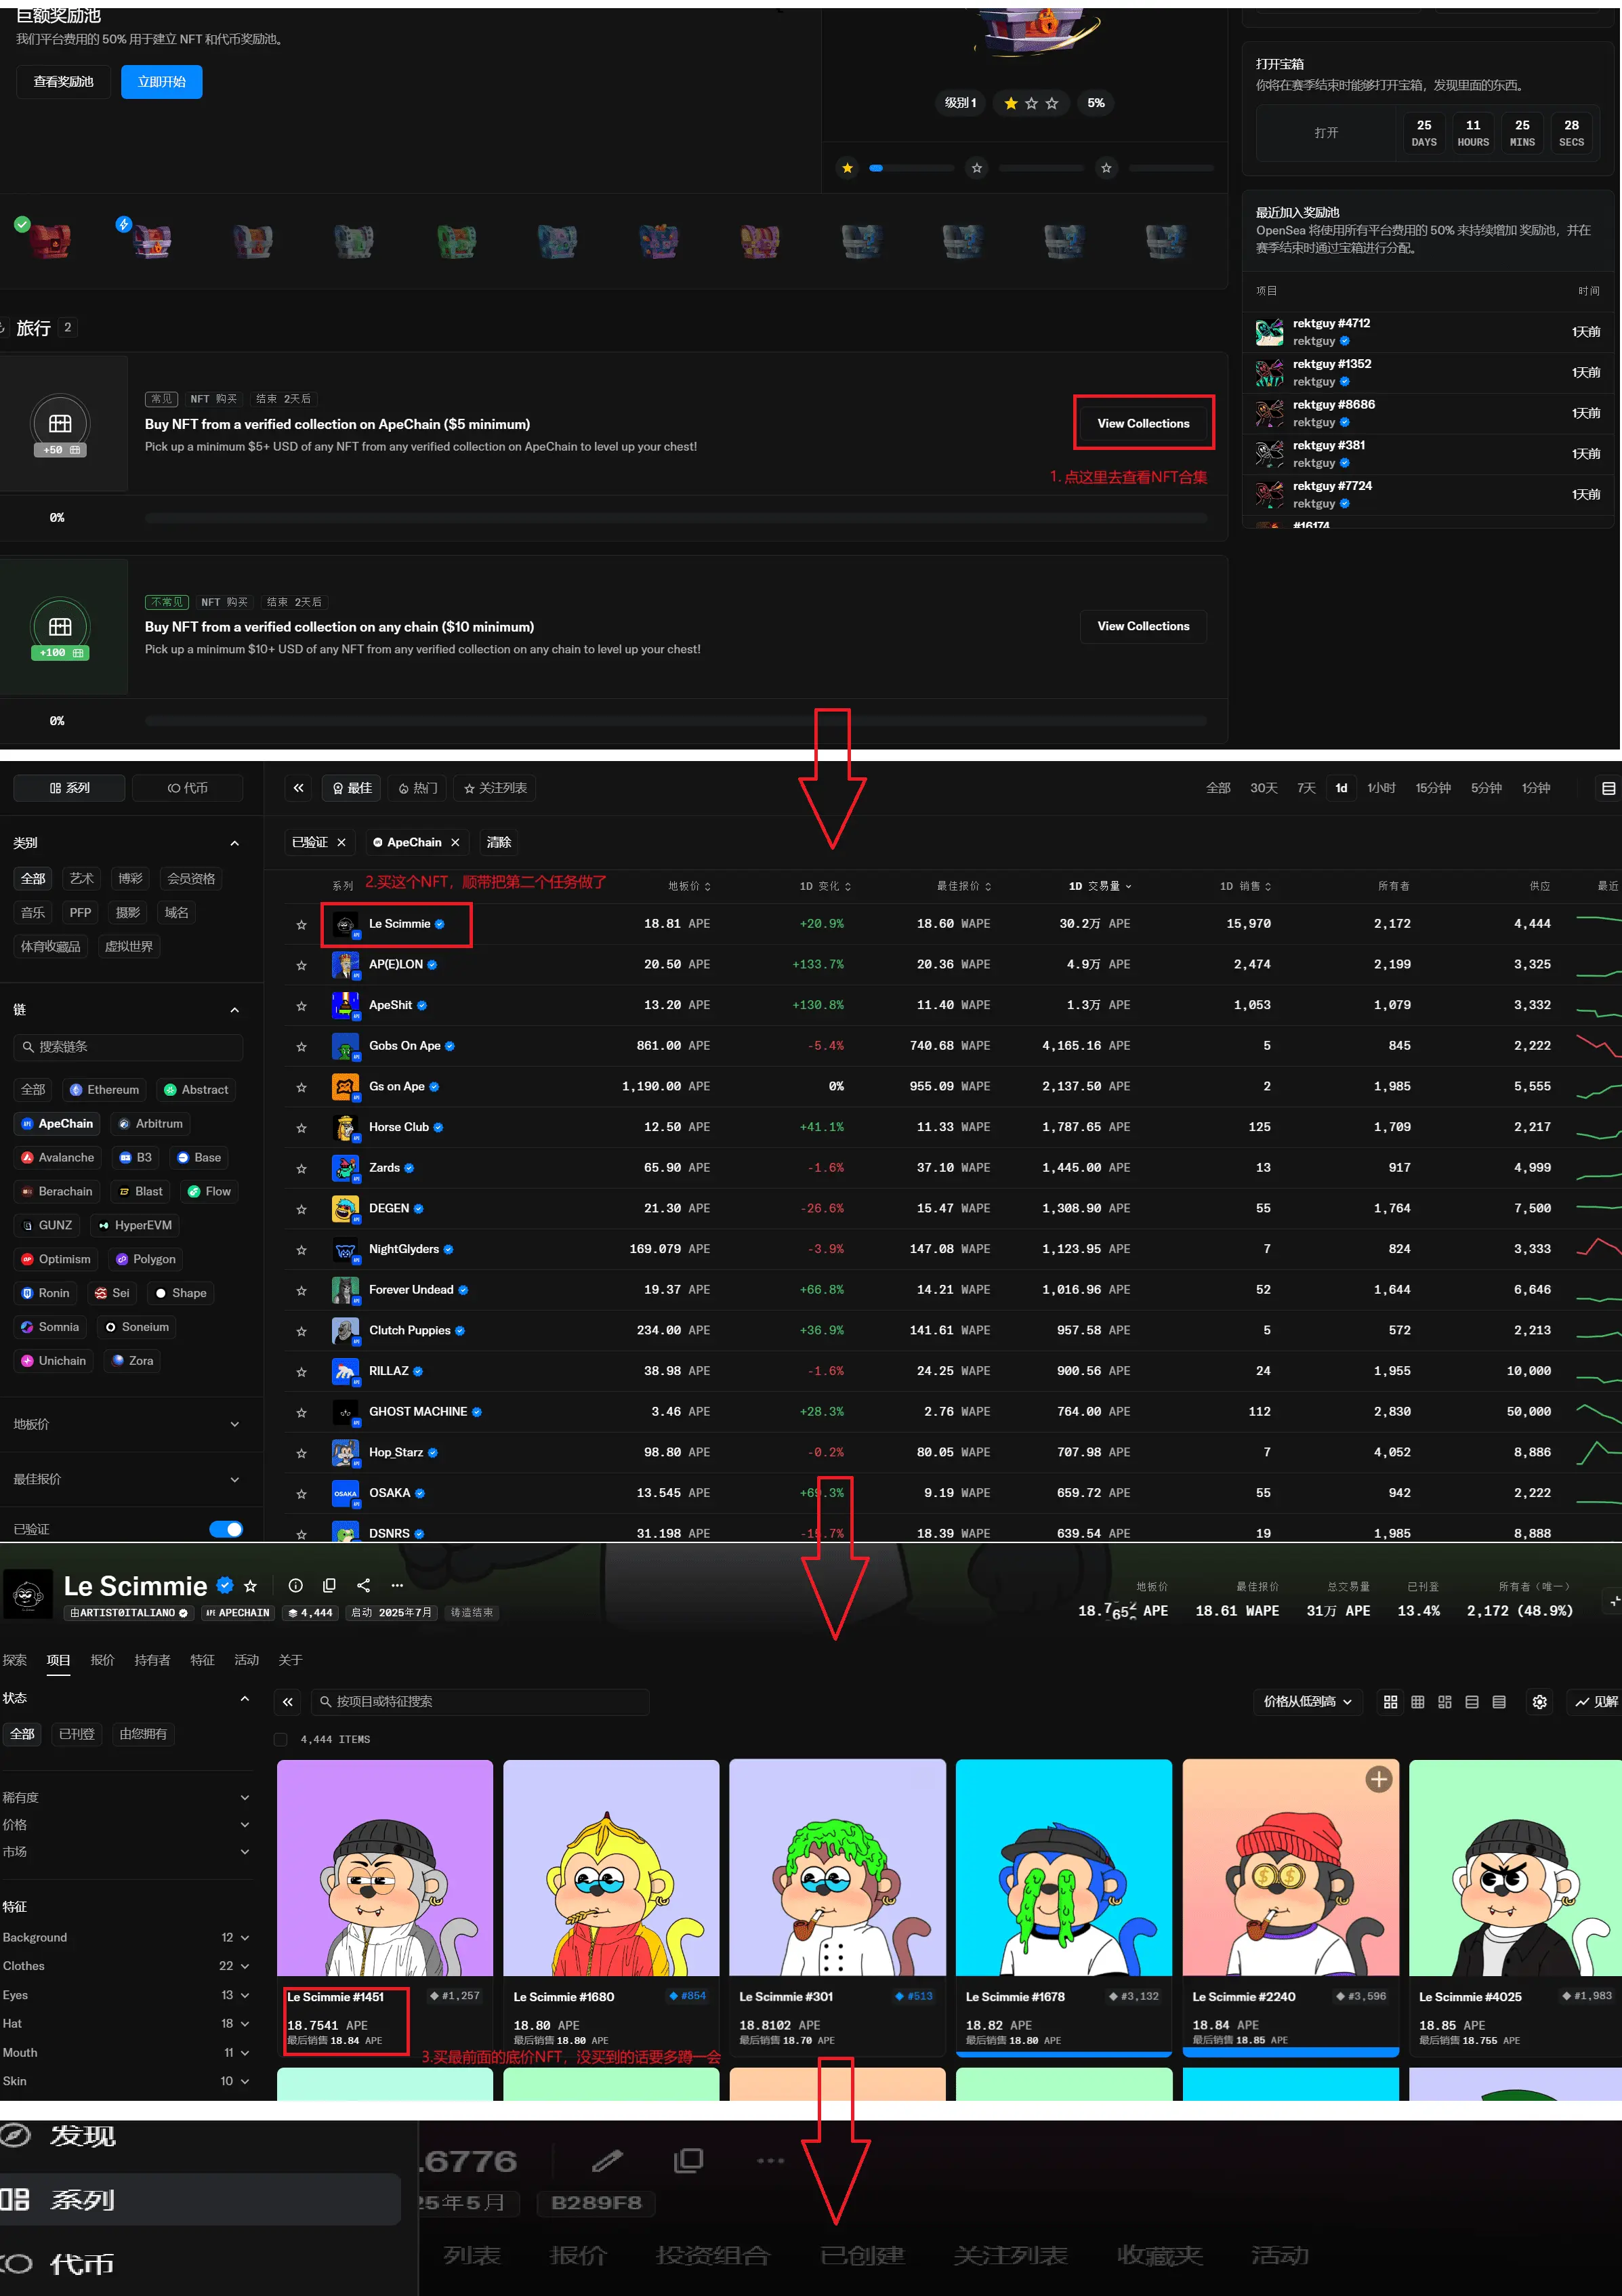Copy Le Scimmie collection link icon
Image resolution: width=1622 pixels, height=2296 pixels.
(329, 1585)
